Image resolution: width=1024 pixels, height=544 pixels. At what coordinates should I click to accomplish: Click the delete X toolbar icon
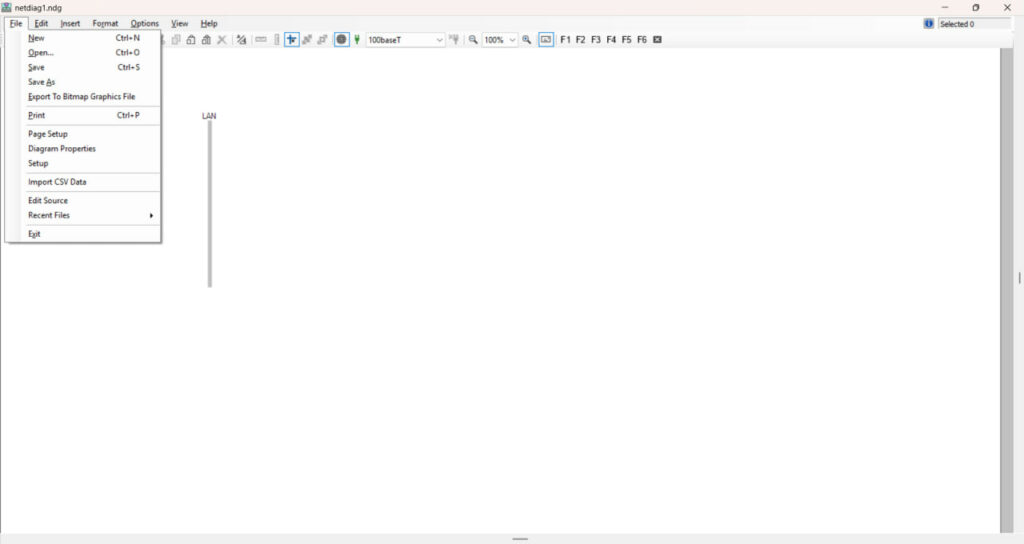[222, 40]
